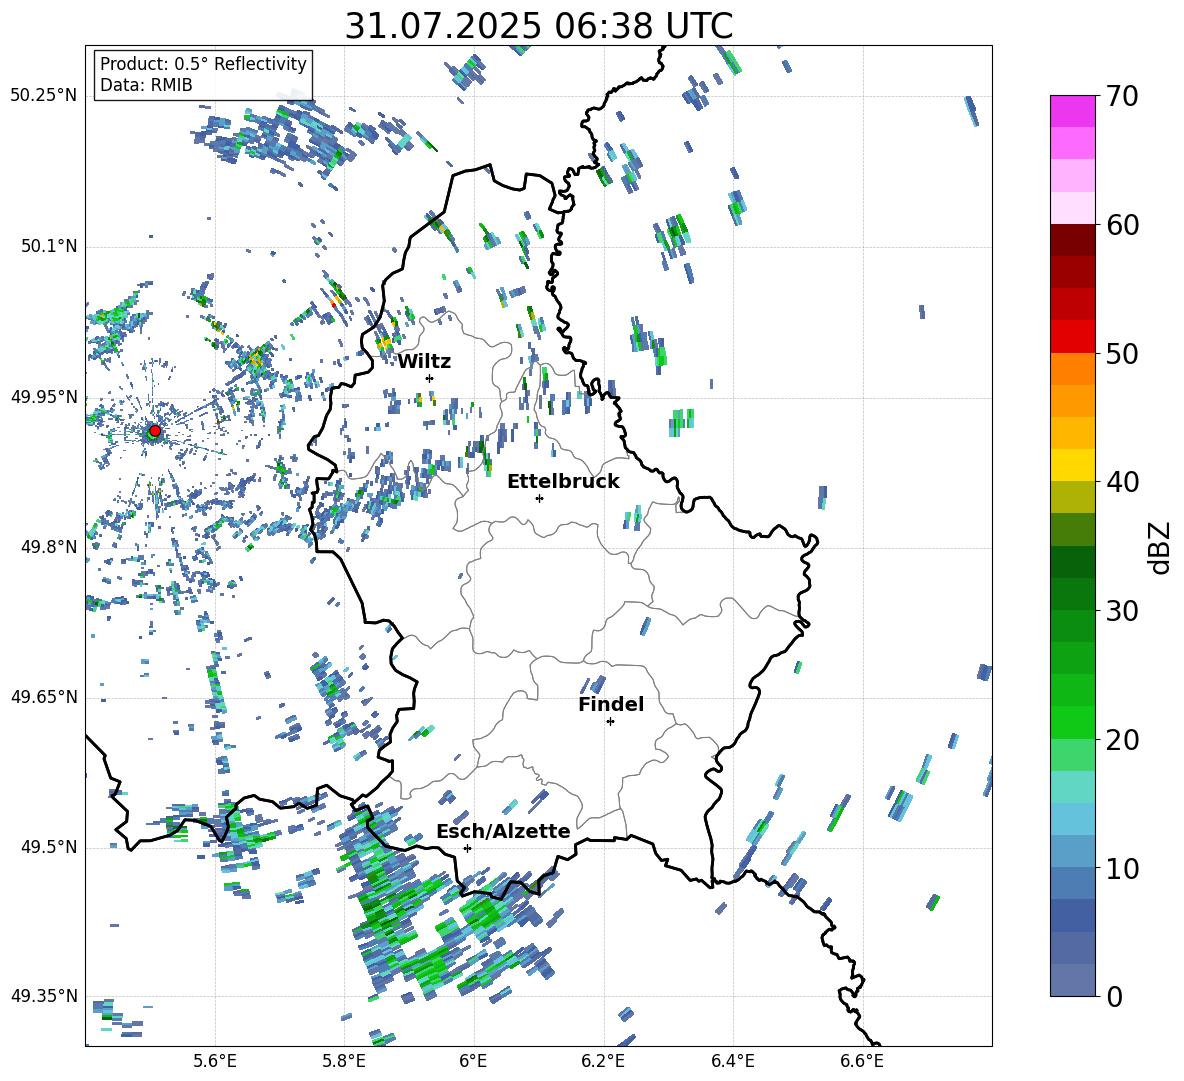Click the Findel city label
Viewport: 1184px width, 1081px height.
[611, 704]
